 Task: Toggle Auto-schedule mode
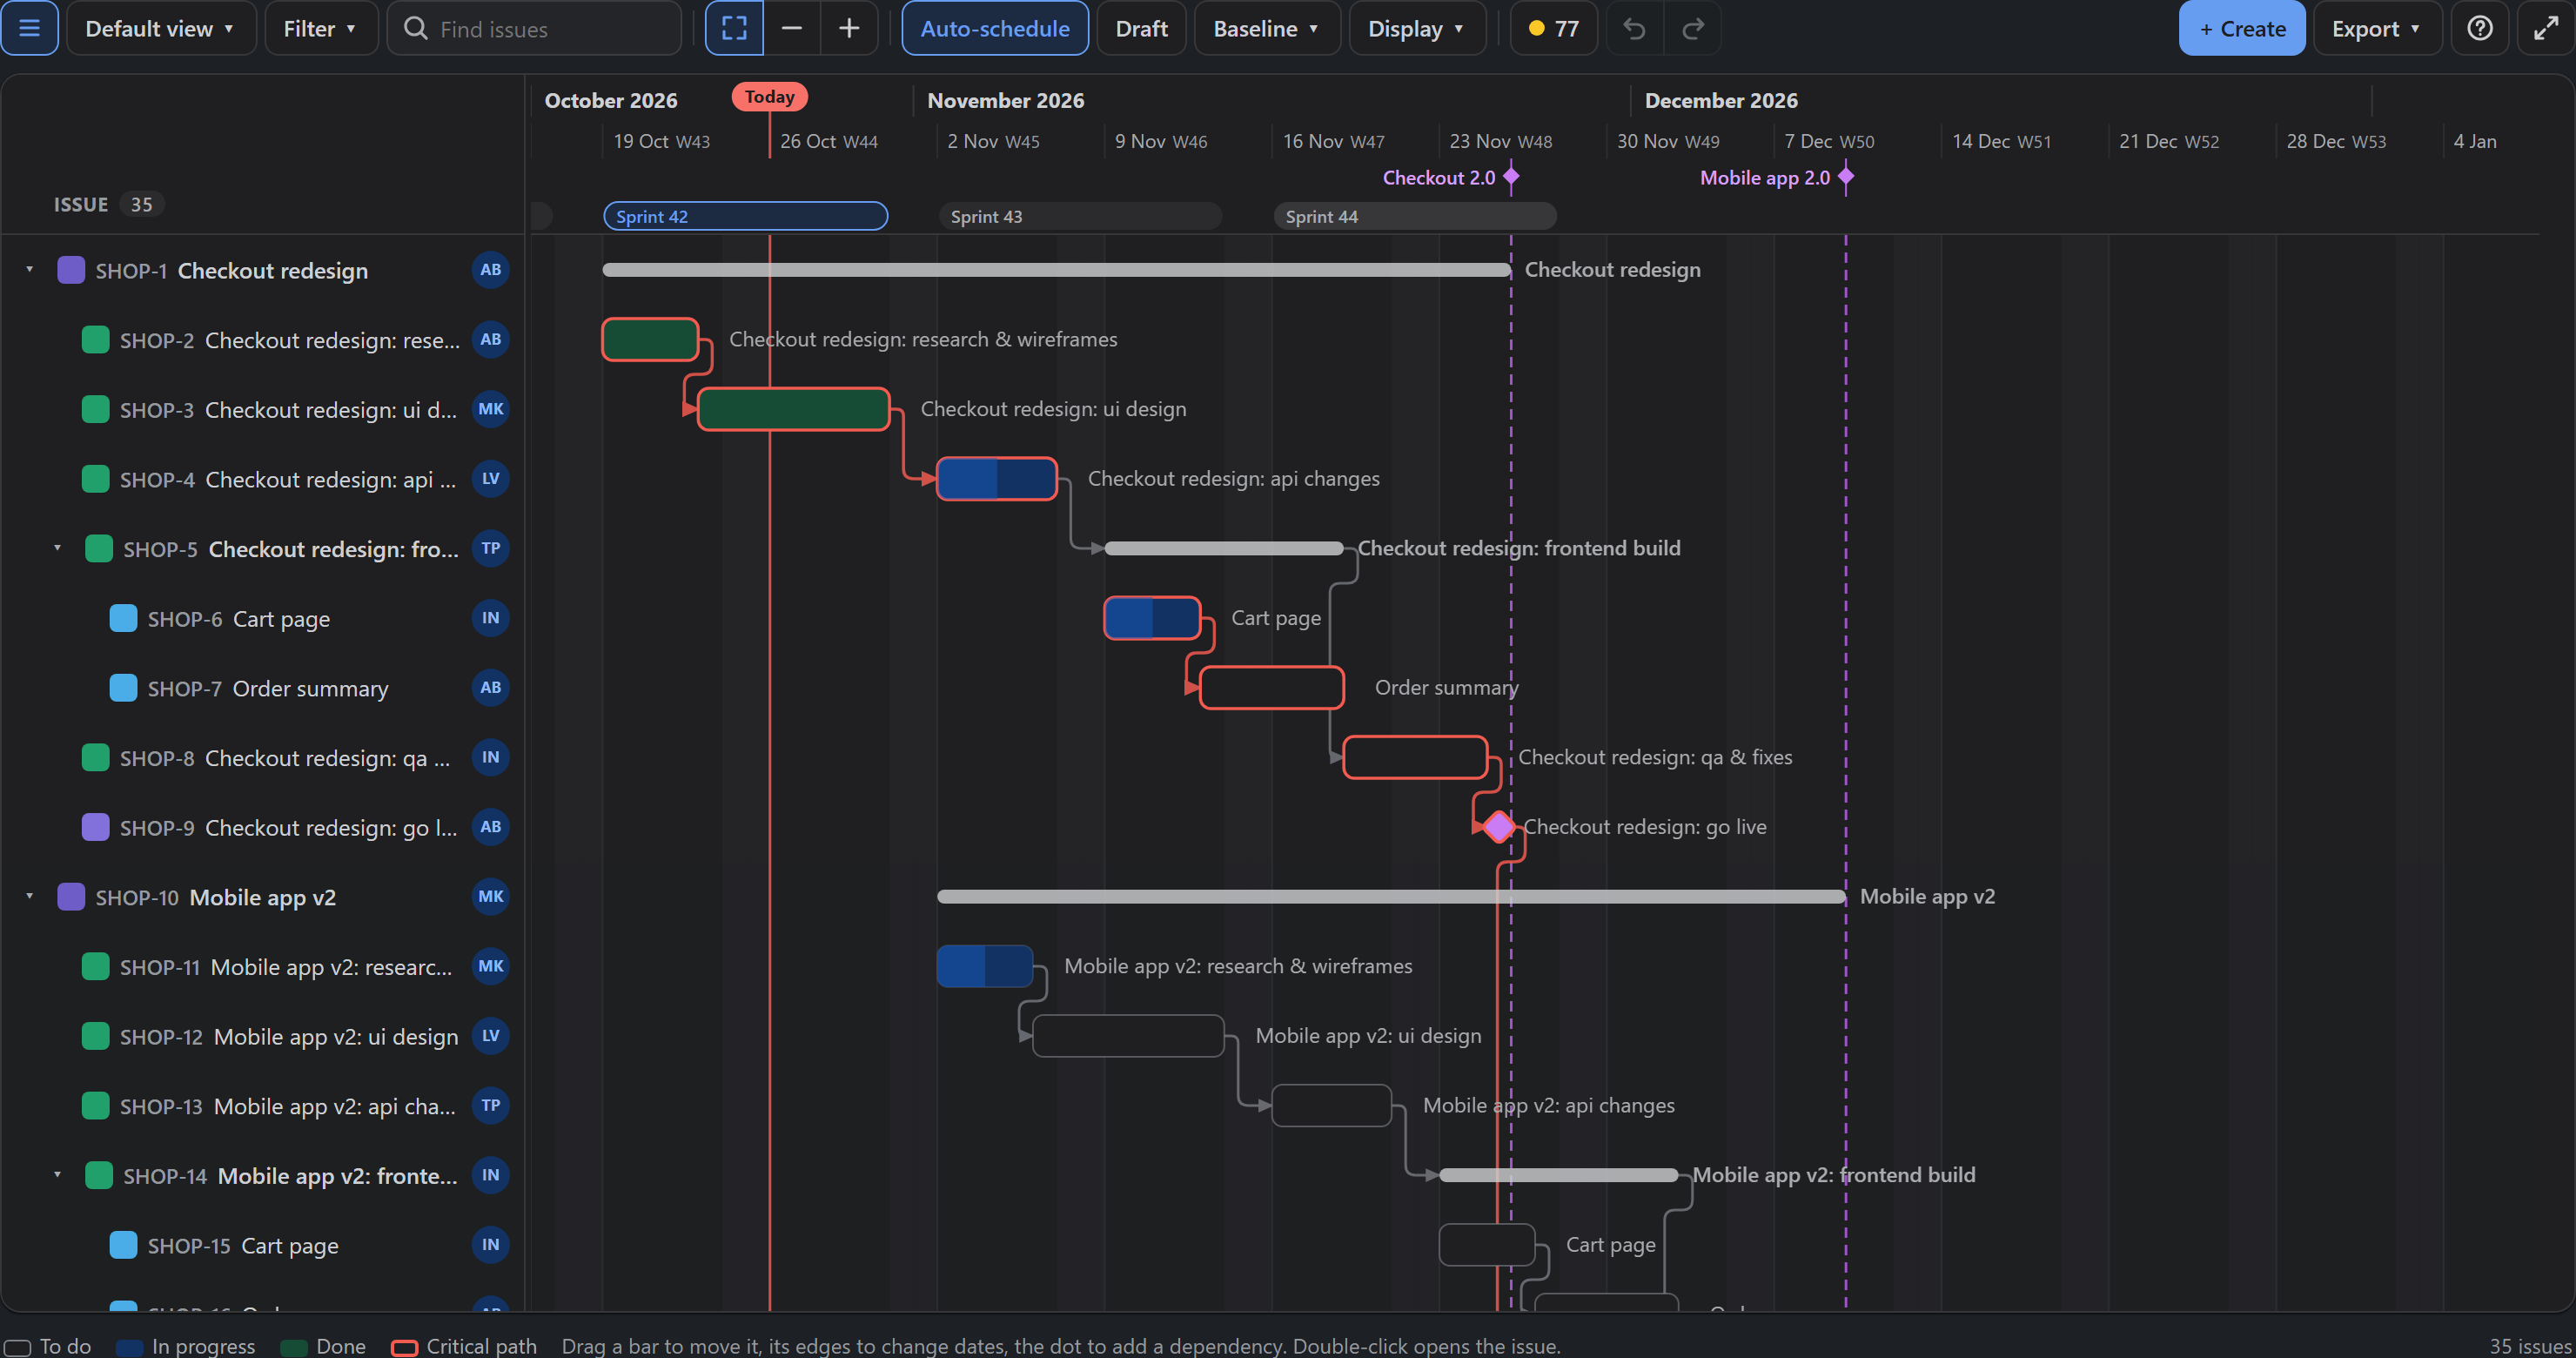994,28
